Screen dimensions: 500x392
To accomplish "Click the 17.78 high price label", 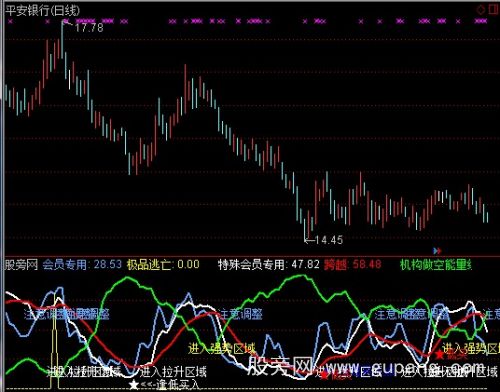I will (x=89, y=27).
